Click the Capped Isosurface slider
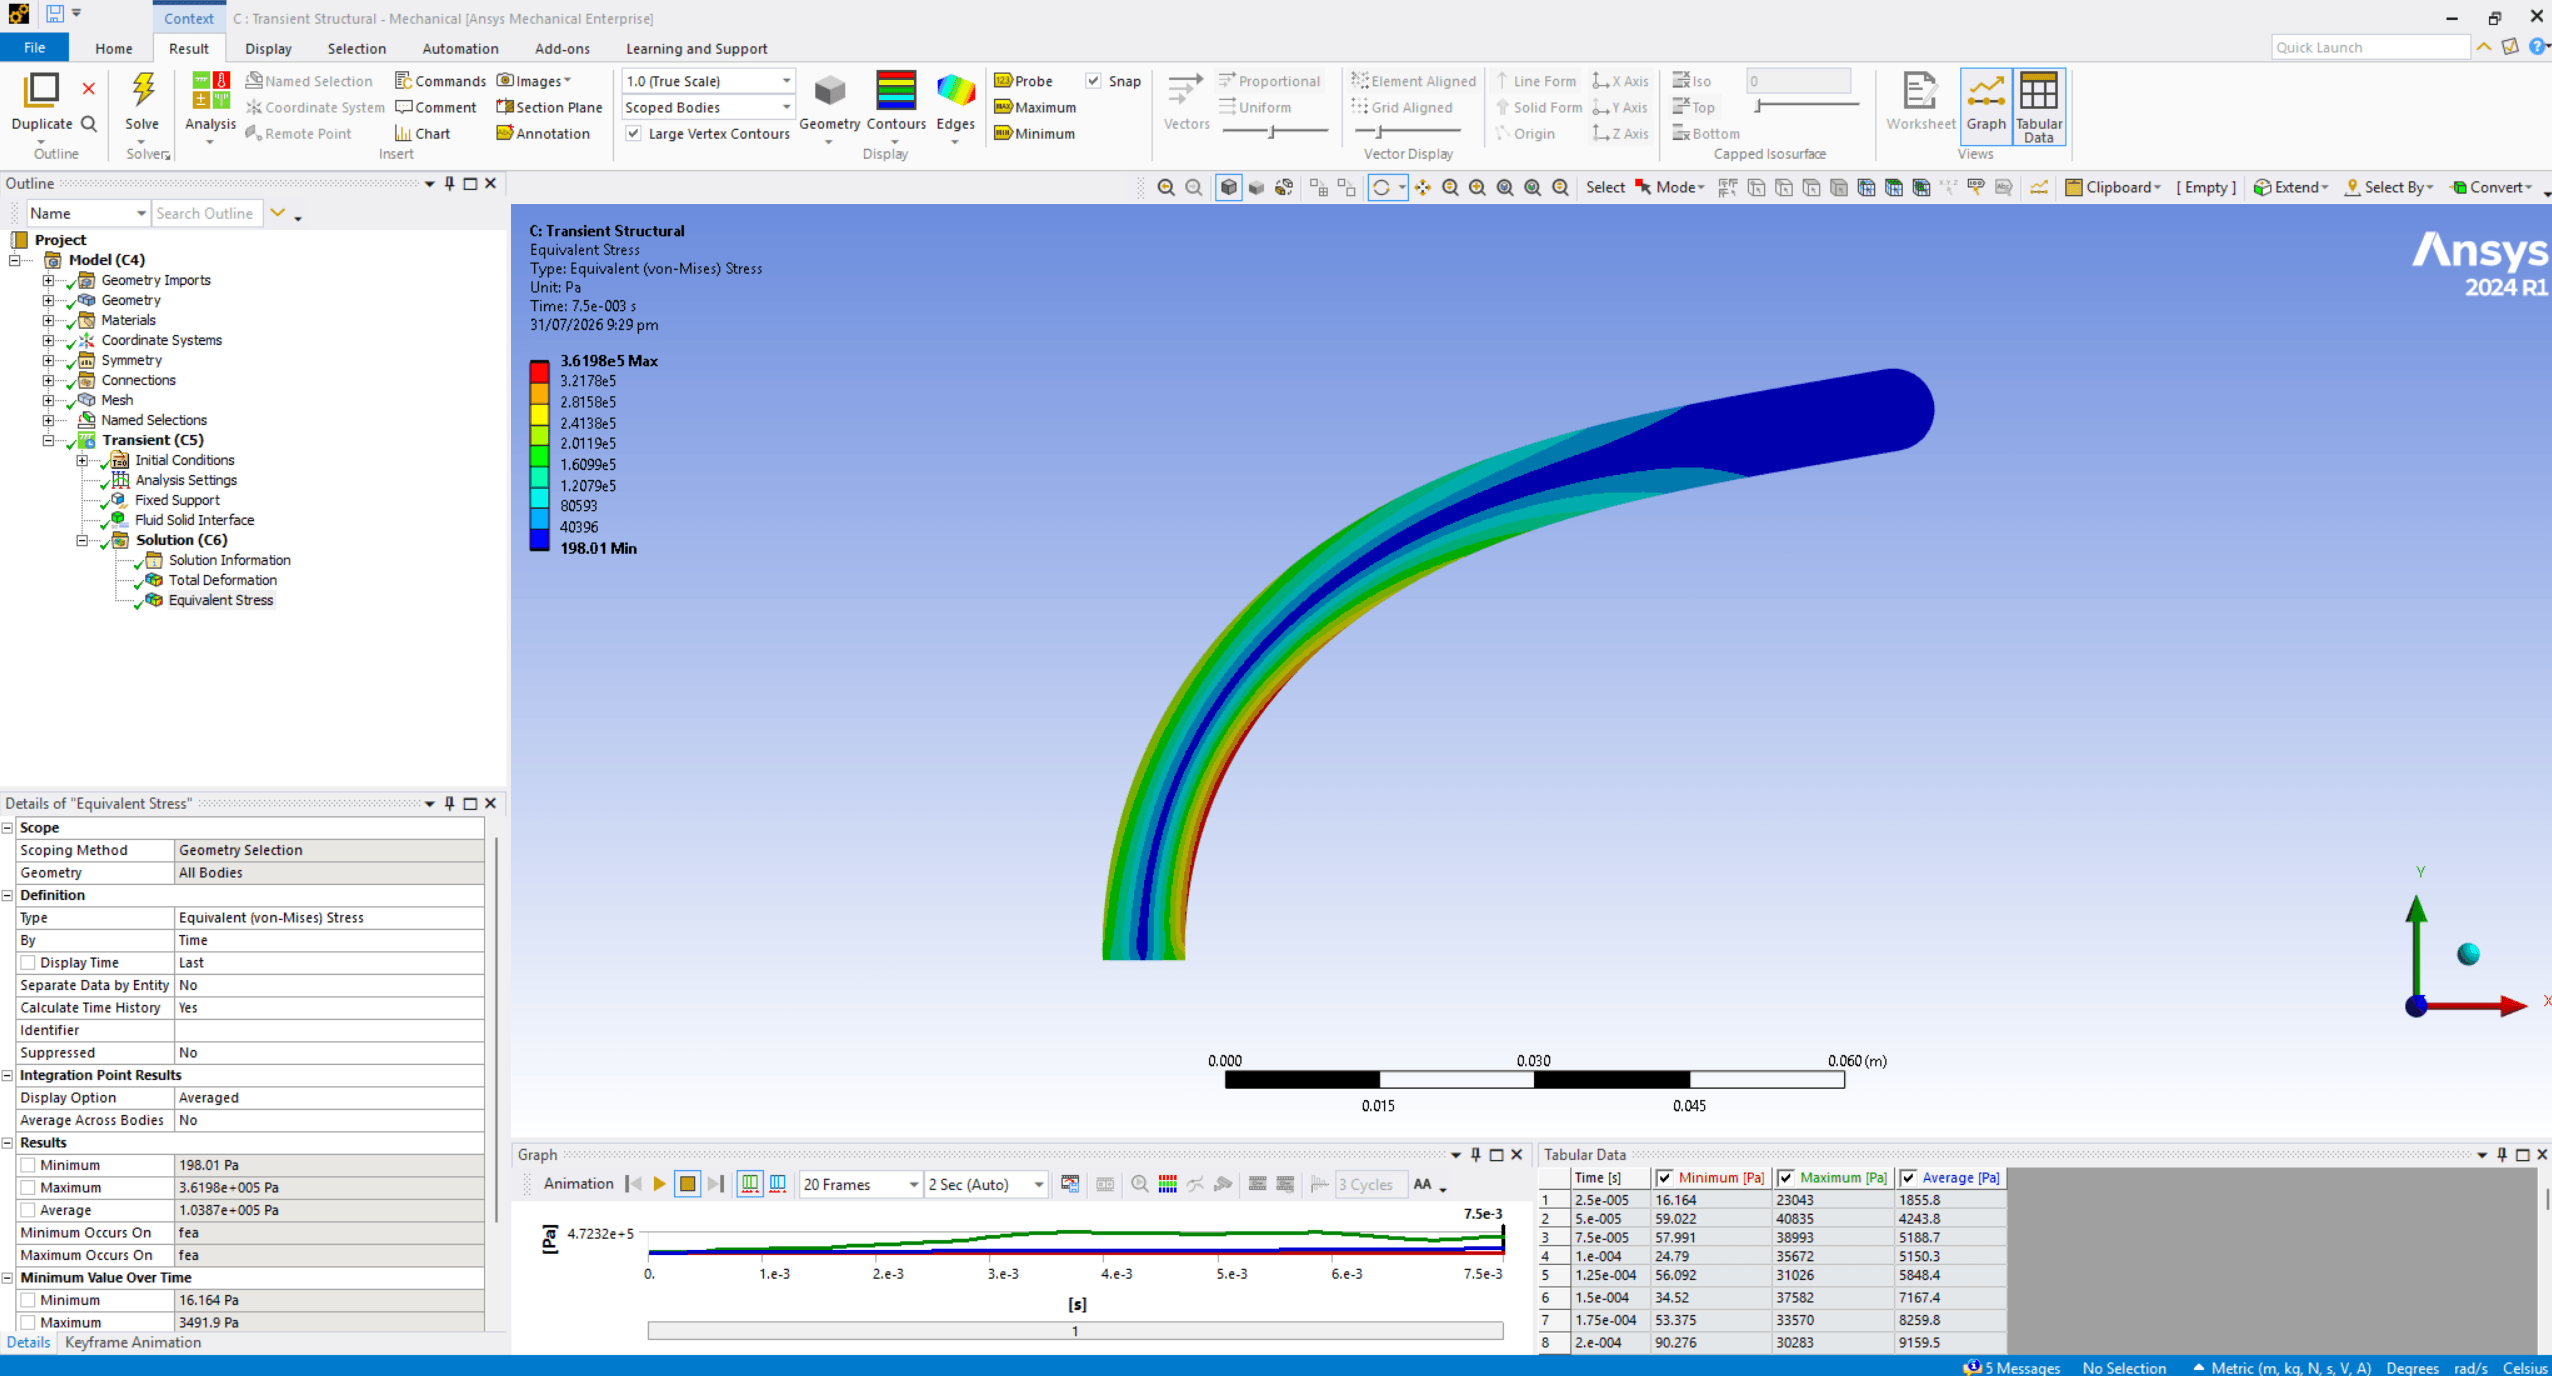 pyautogui.click(x=1806, y=105)
